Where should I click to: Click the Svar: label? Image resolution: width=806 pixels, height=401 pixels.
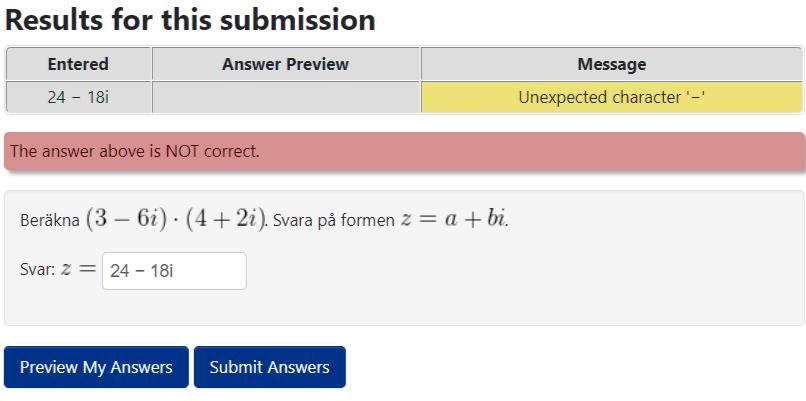pos(37,271)
